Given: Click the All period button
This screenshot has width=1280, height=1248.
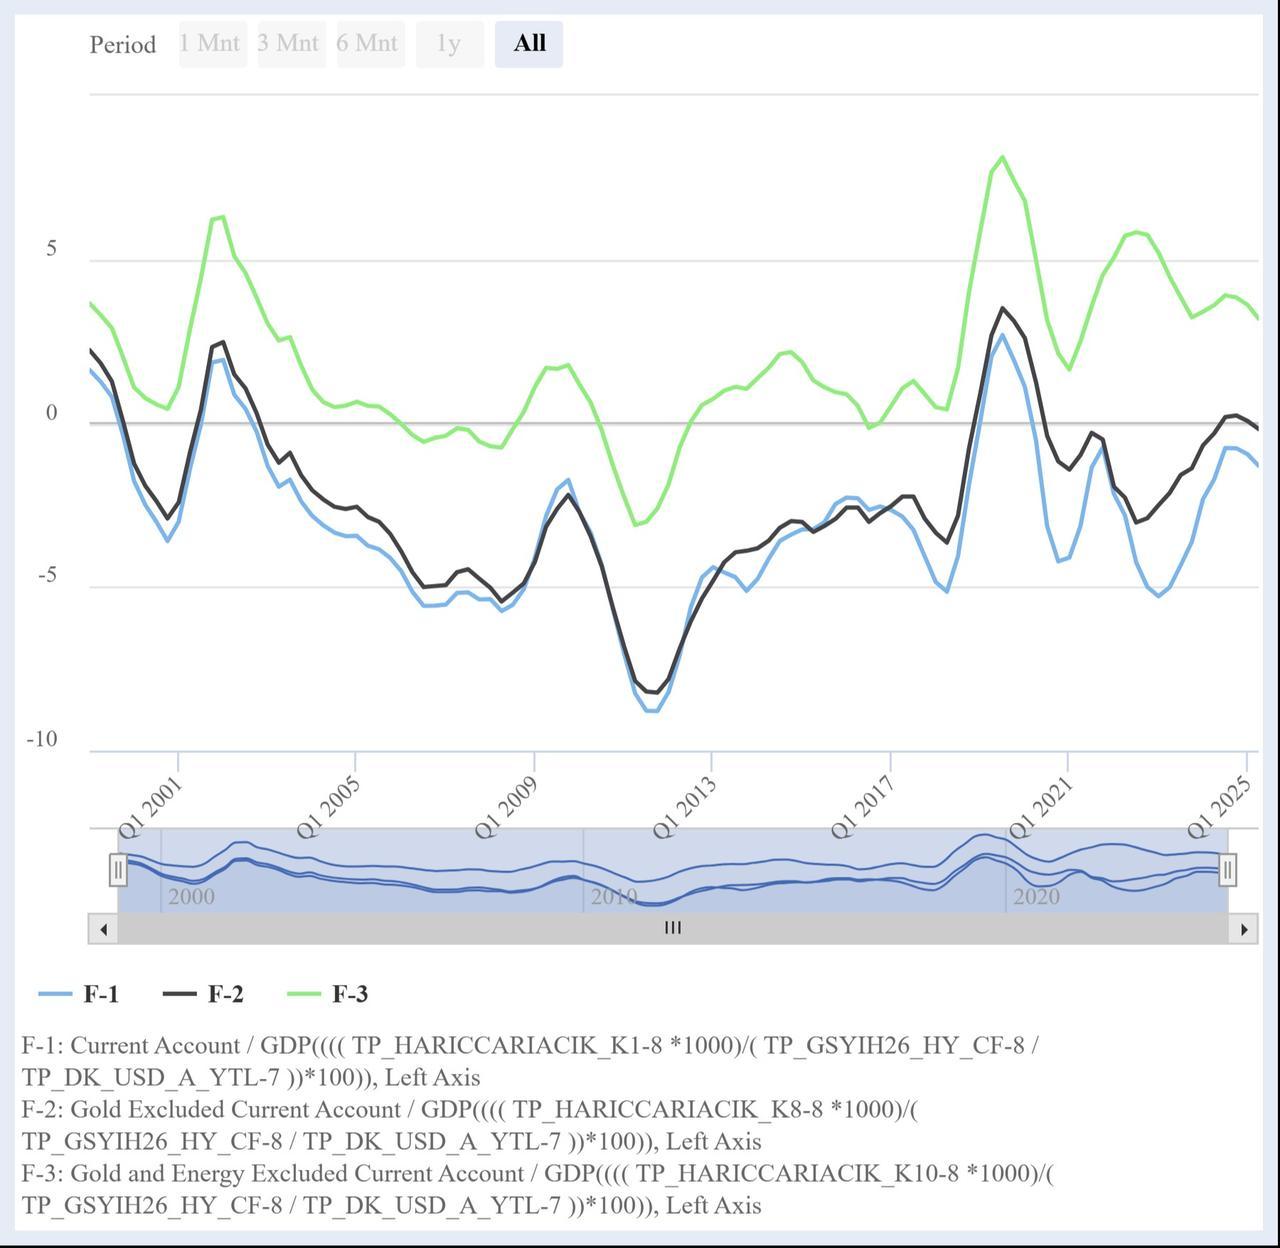Looking at the screenshot, I should click(529, 44).
